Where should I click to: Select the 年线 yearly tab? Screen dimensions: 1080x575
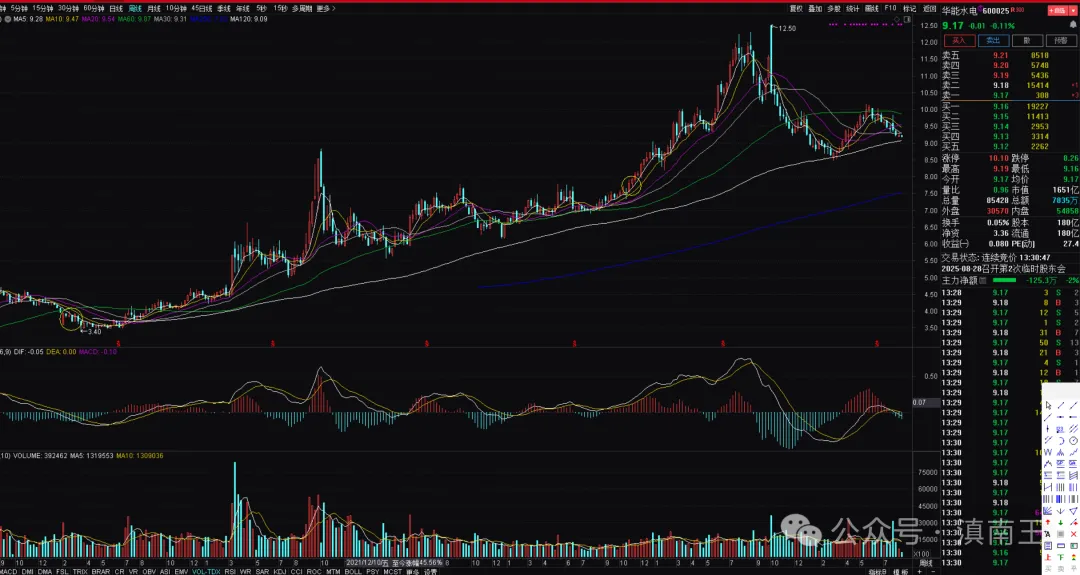(x=242, y=8)
